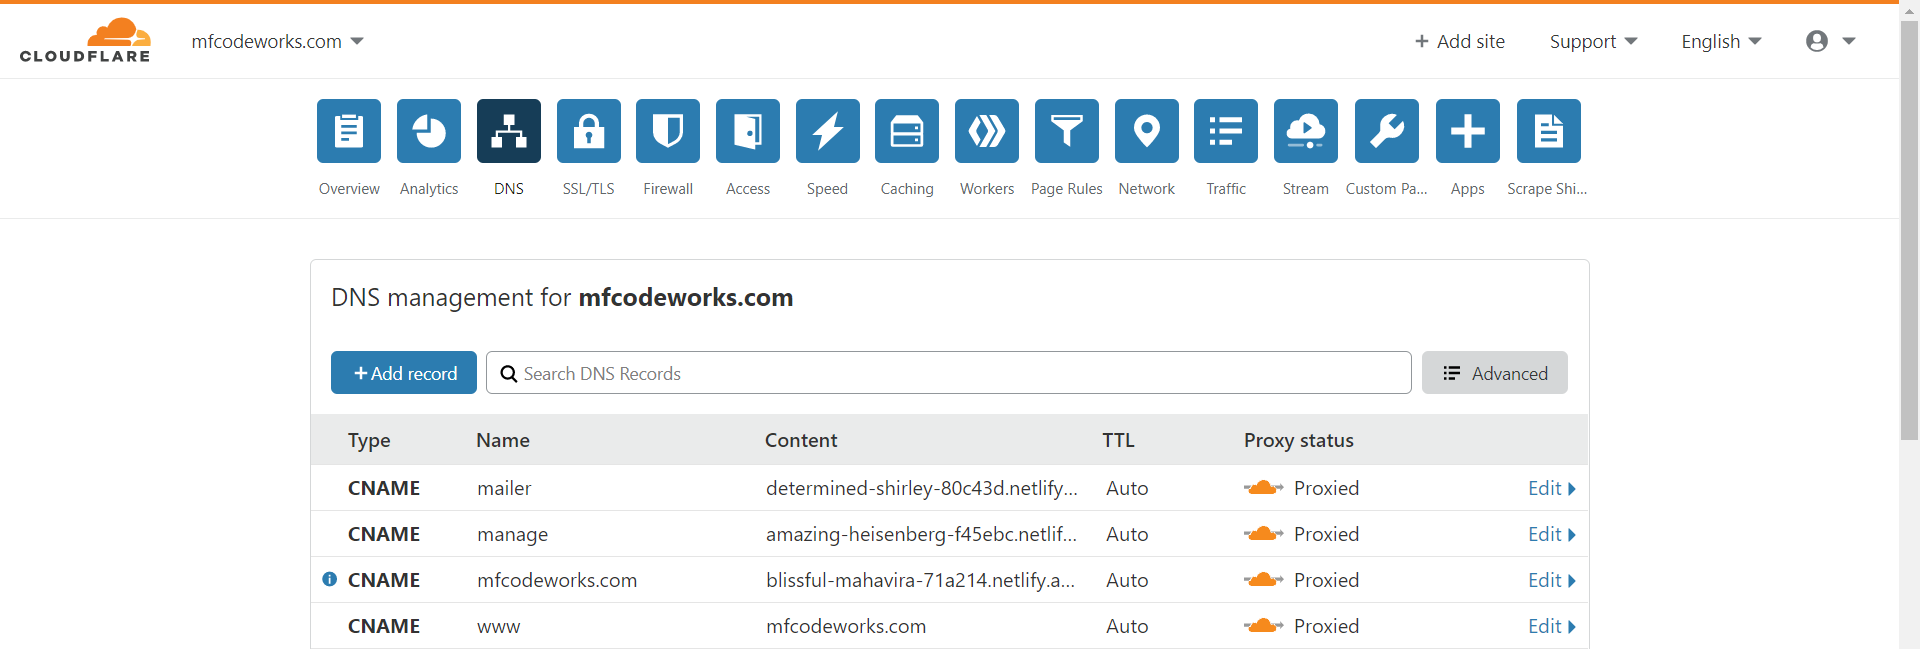The image size is (1920, 649).
Task: Open the Firewall shield icon
Action: (x=668, y=131)
